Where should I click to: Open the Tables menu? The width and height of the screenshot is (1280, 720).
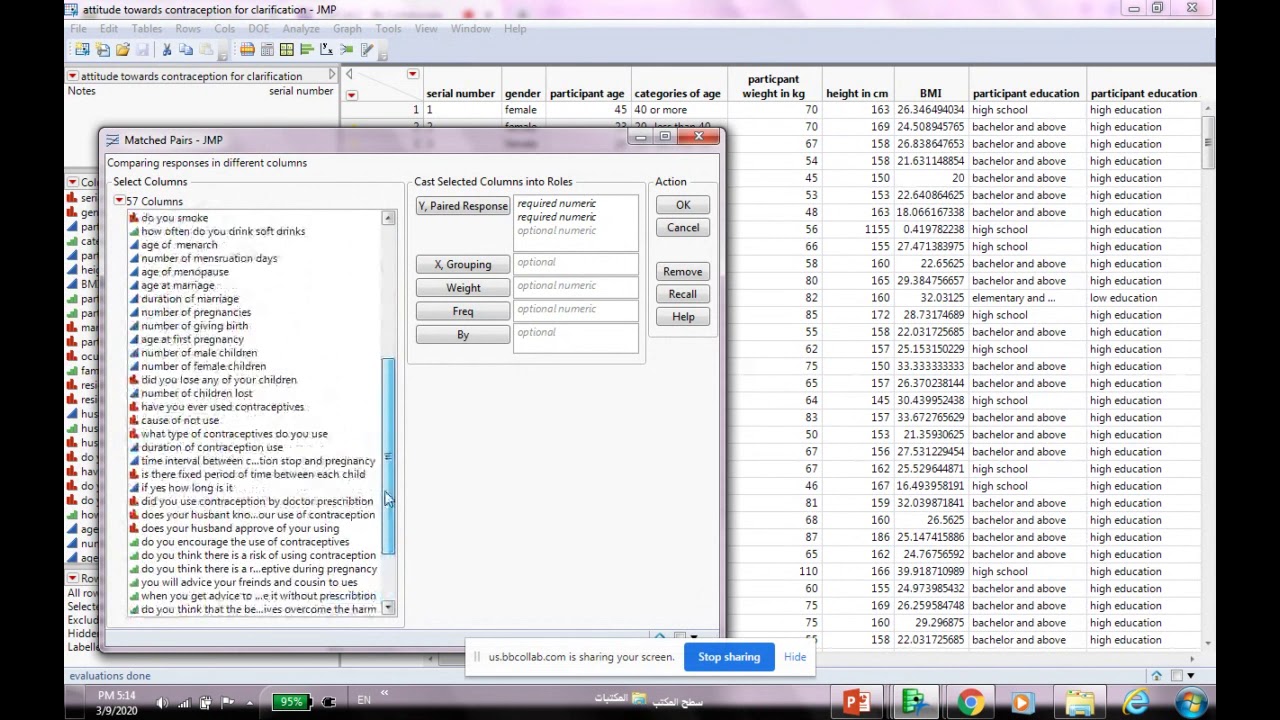point(146,29)
